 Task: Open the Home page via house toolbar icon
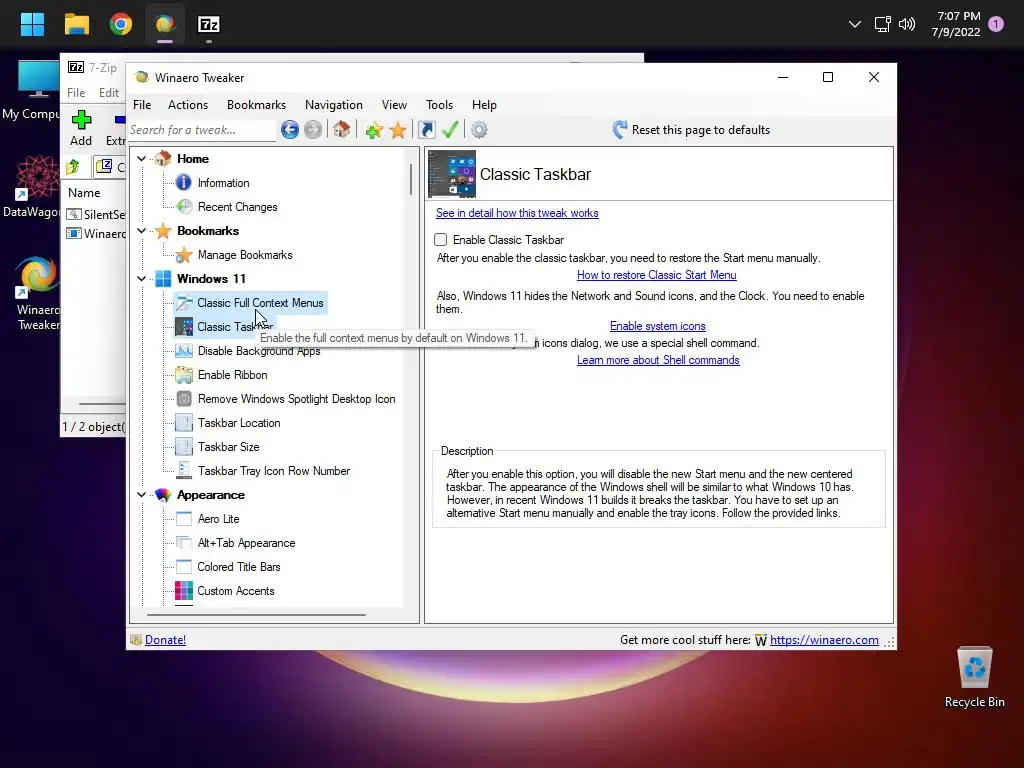(x=342, y=129)
